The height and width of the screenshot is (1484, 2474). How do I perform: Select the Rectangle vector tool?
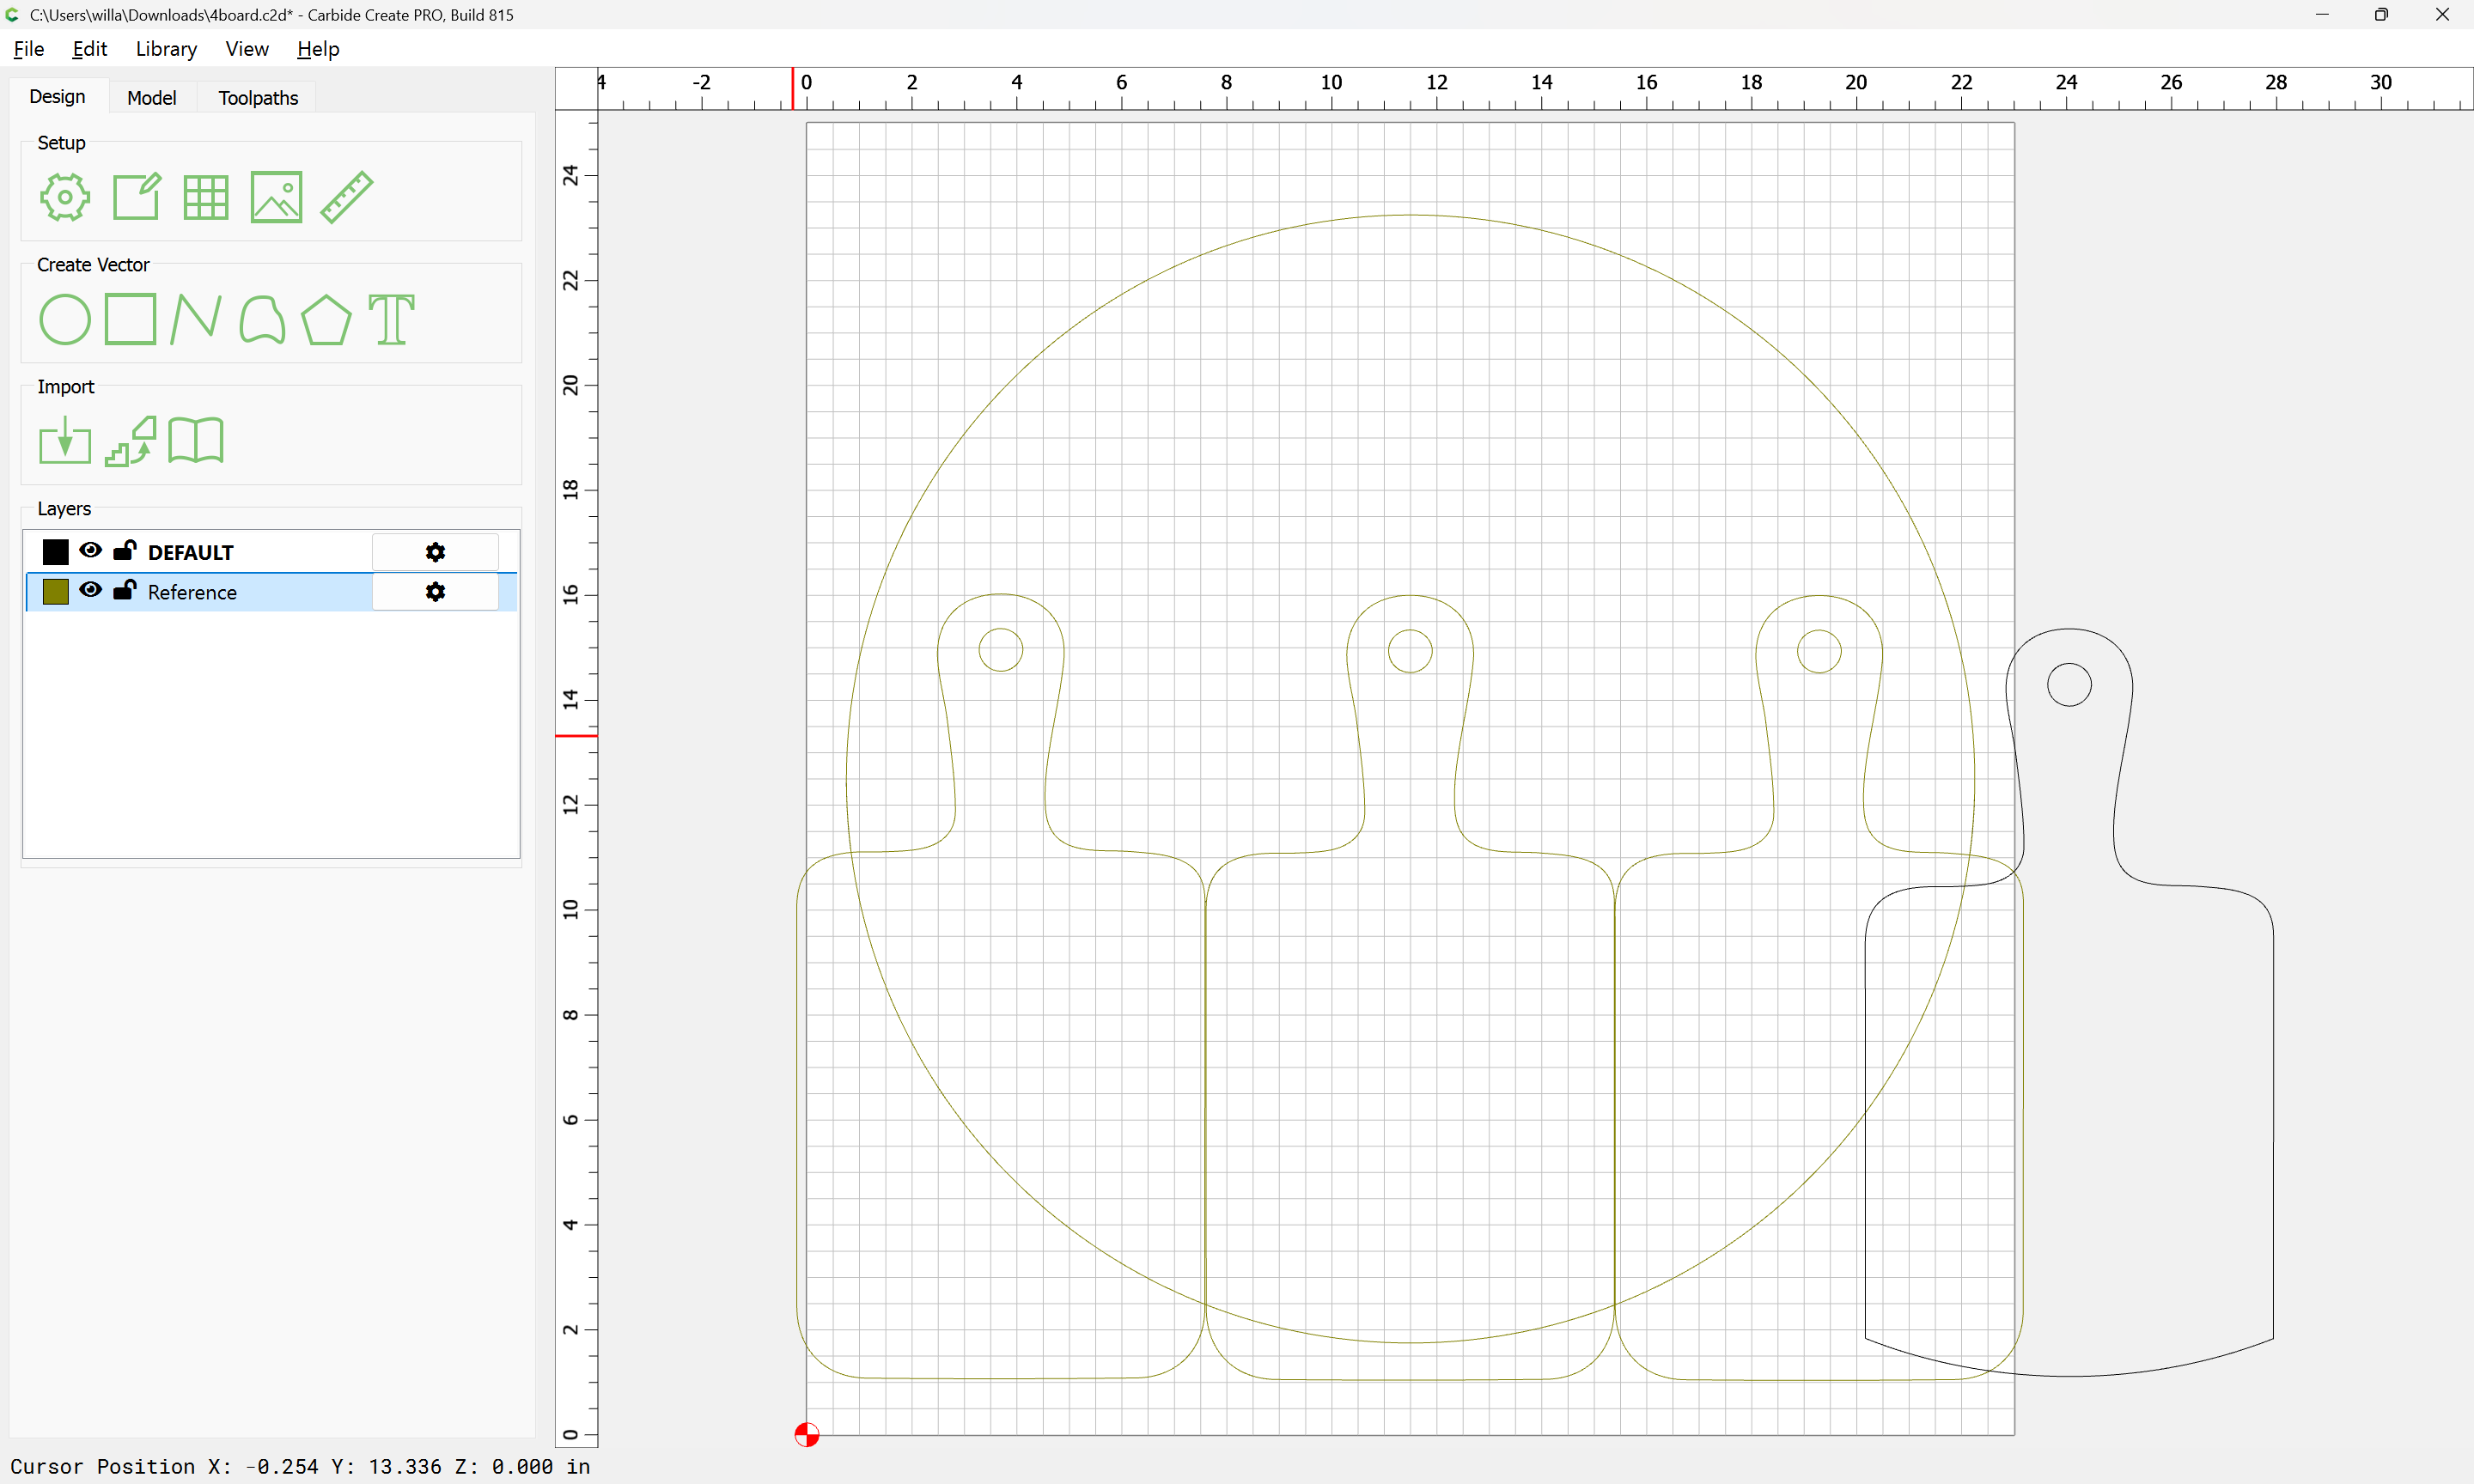point(131,319)
